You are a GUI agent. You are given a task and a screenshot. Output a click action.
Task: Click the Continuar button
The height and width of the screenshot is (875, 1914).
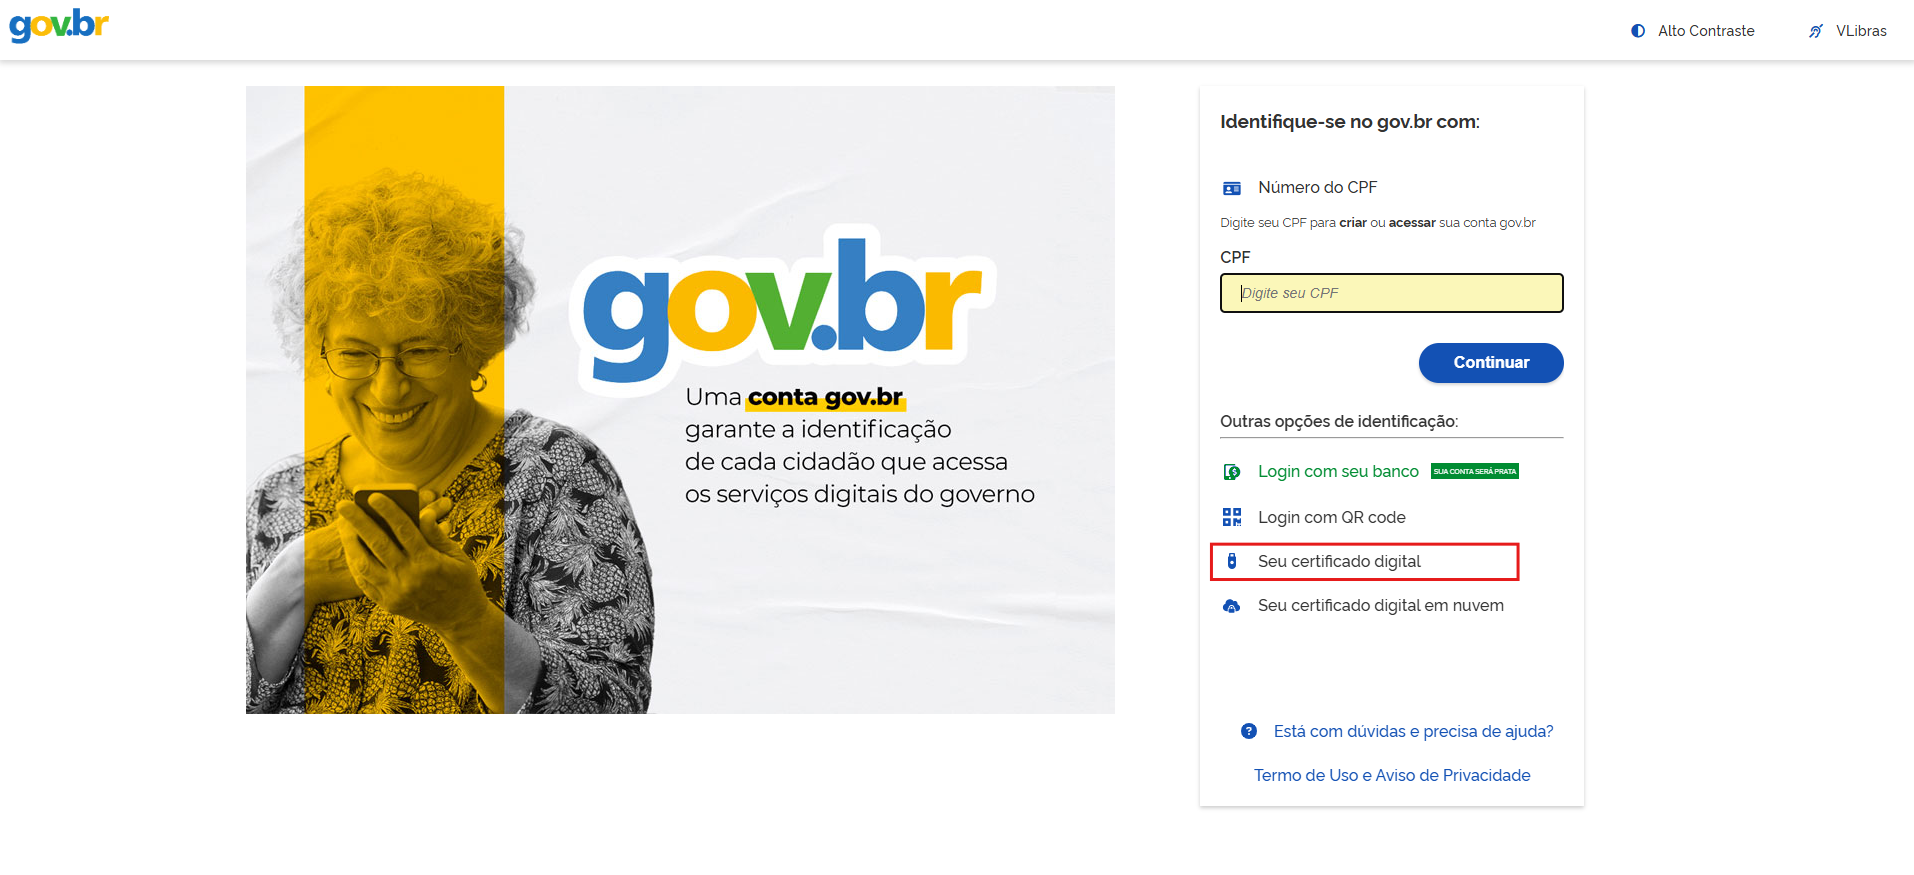pos(1491,363)
